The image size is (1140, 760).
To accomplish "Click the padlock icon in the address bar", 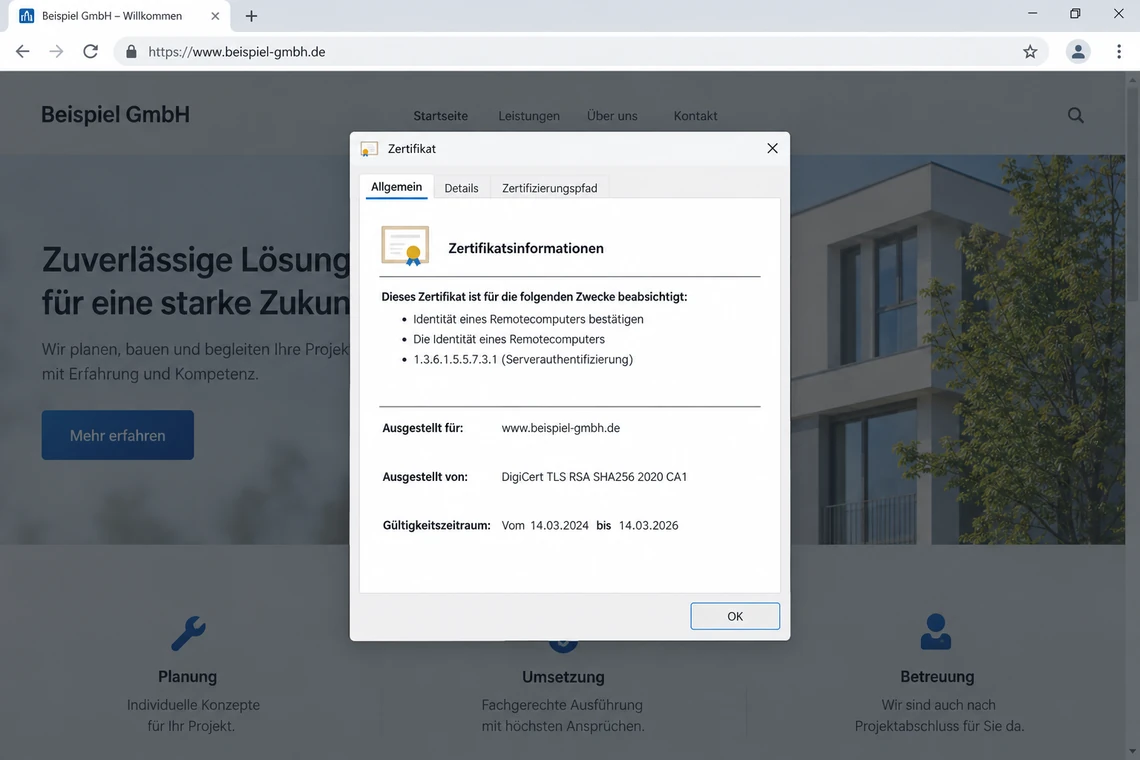I will pyautogui.click(x=131, y=52).
